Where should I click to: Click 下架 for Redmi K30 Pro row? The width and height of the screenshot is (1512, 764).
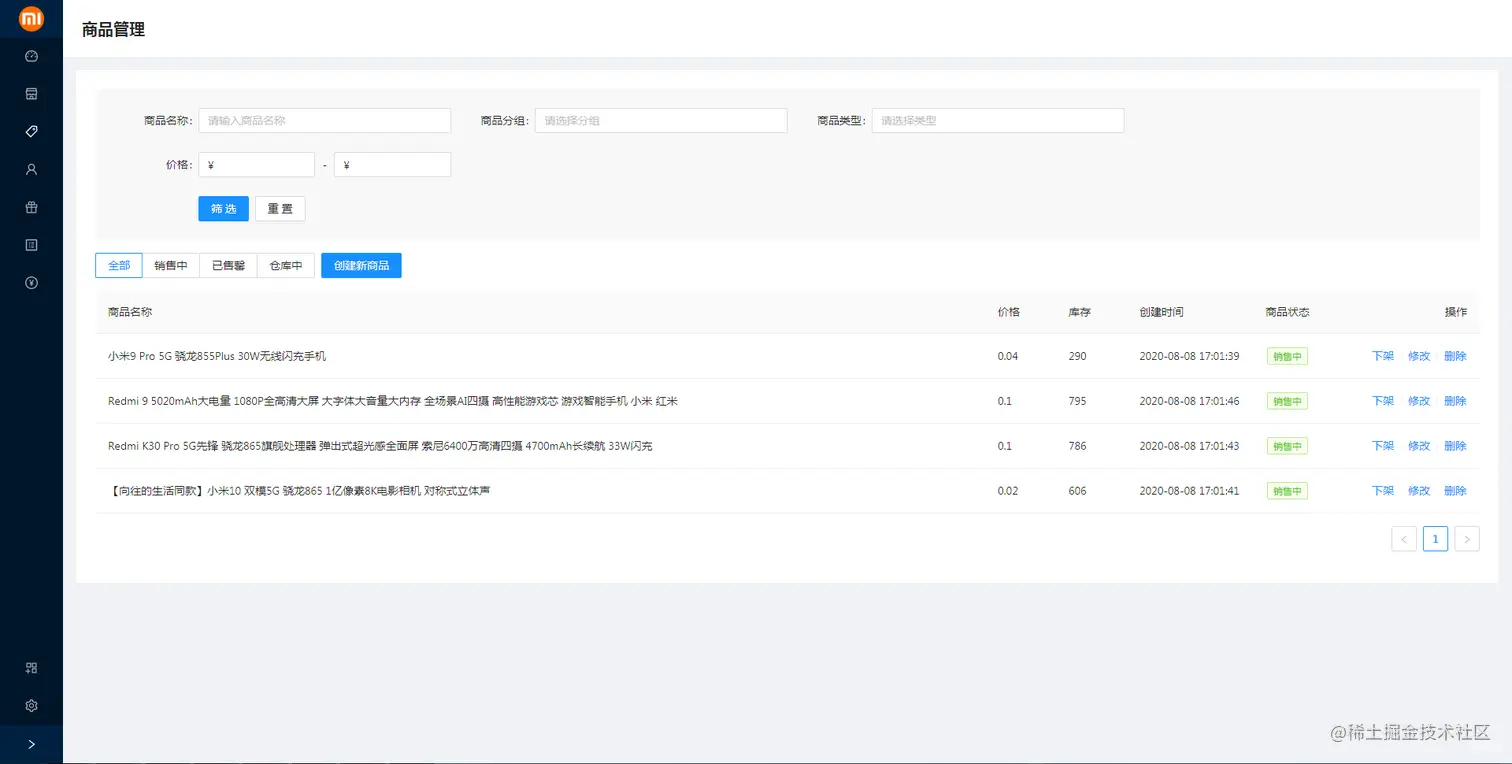tap(1383, 446)
